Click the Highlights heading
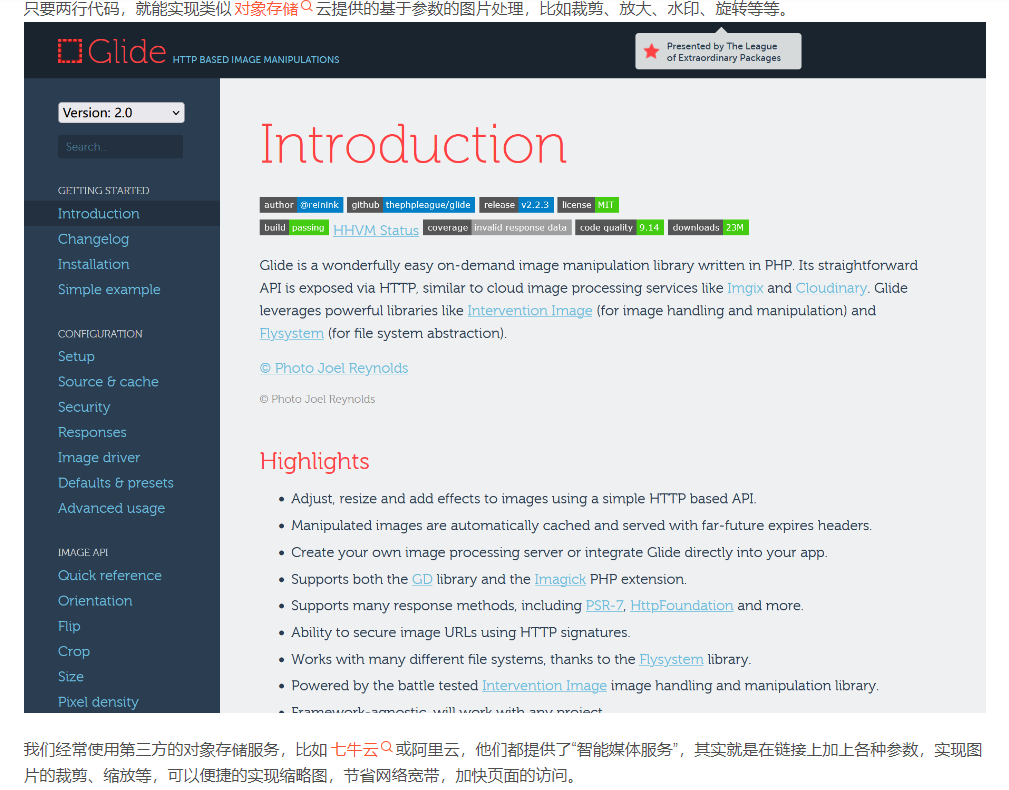The width and height of the screenshot is (1009, 790). click(x=315, y=461)
